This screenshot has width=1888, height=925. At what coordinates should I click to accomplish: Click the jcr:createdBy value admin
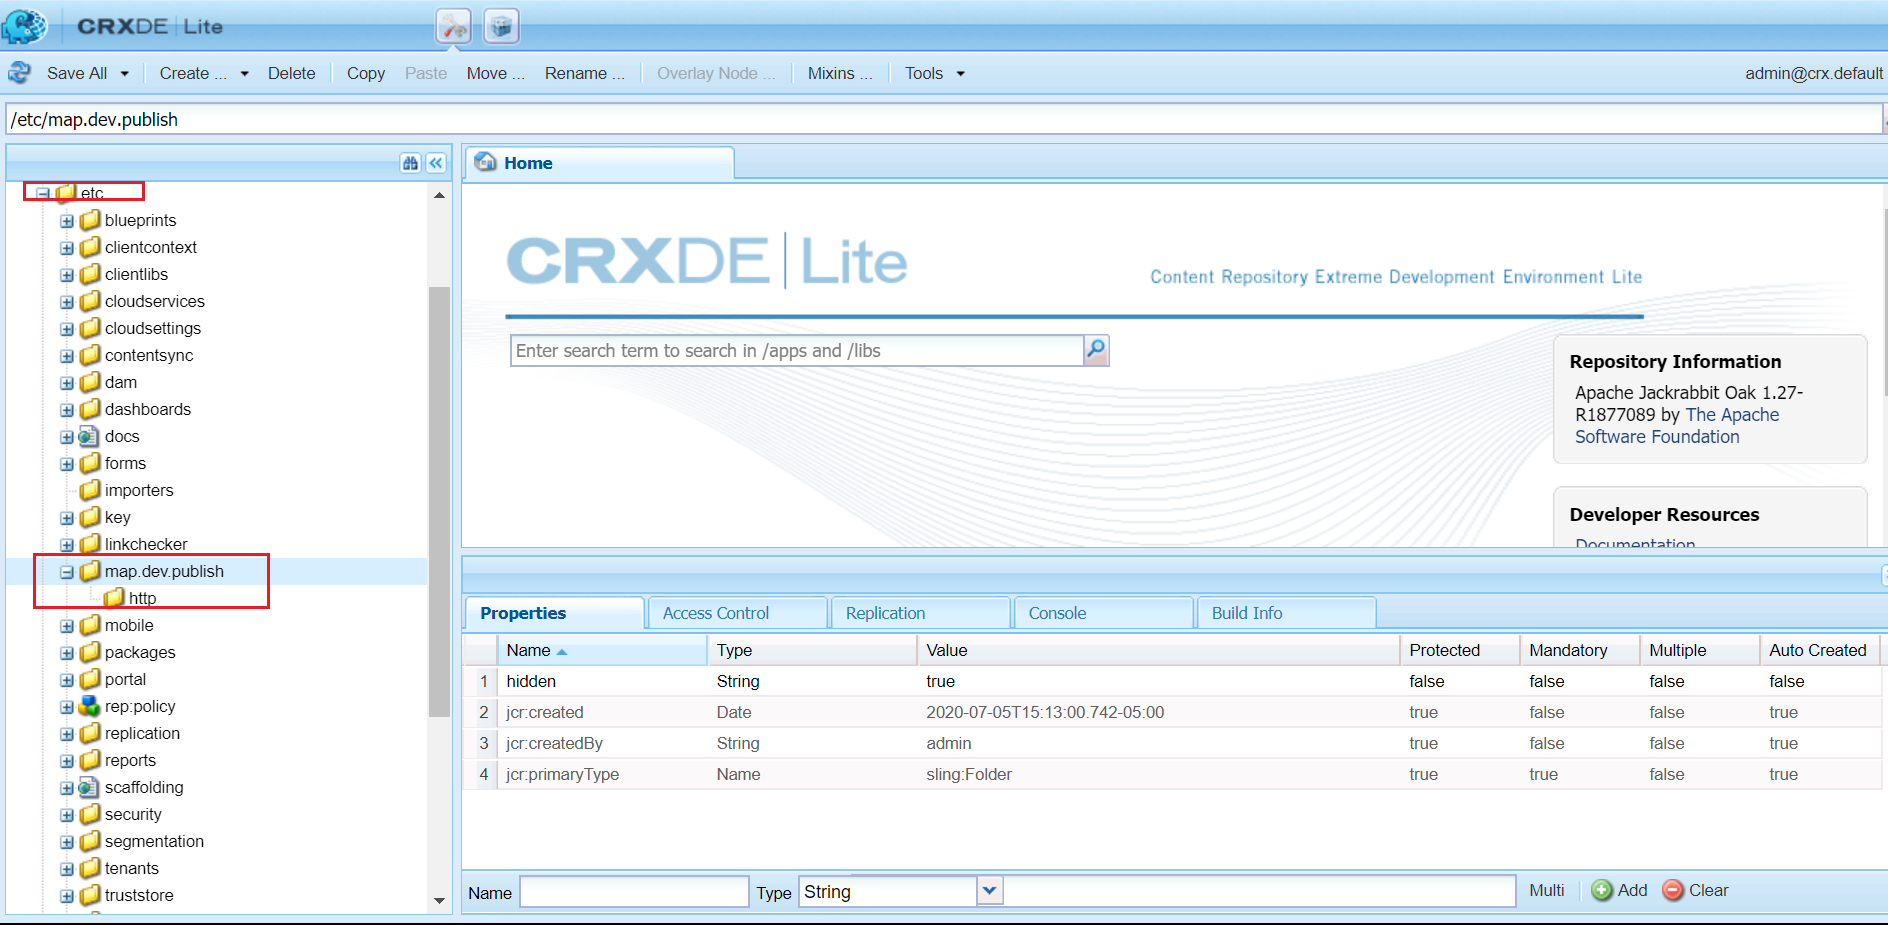[948, 743]
